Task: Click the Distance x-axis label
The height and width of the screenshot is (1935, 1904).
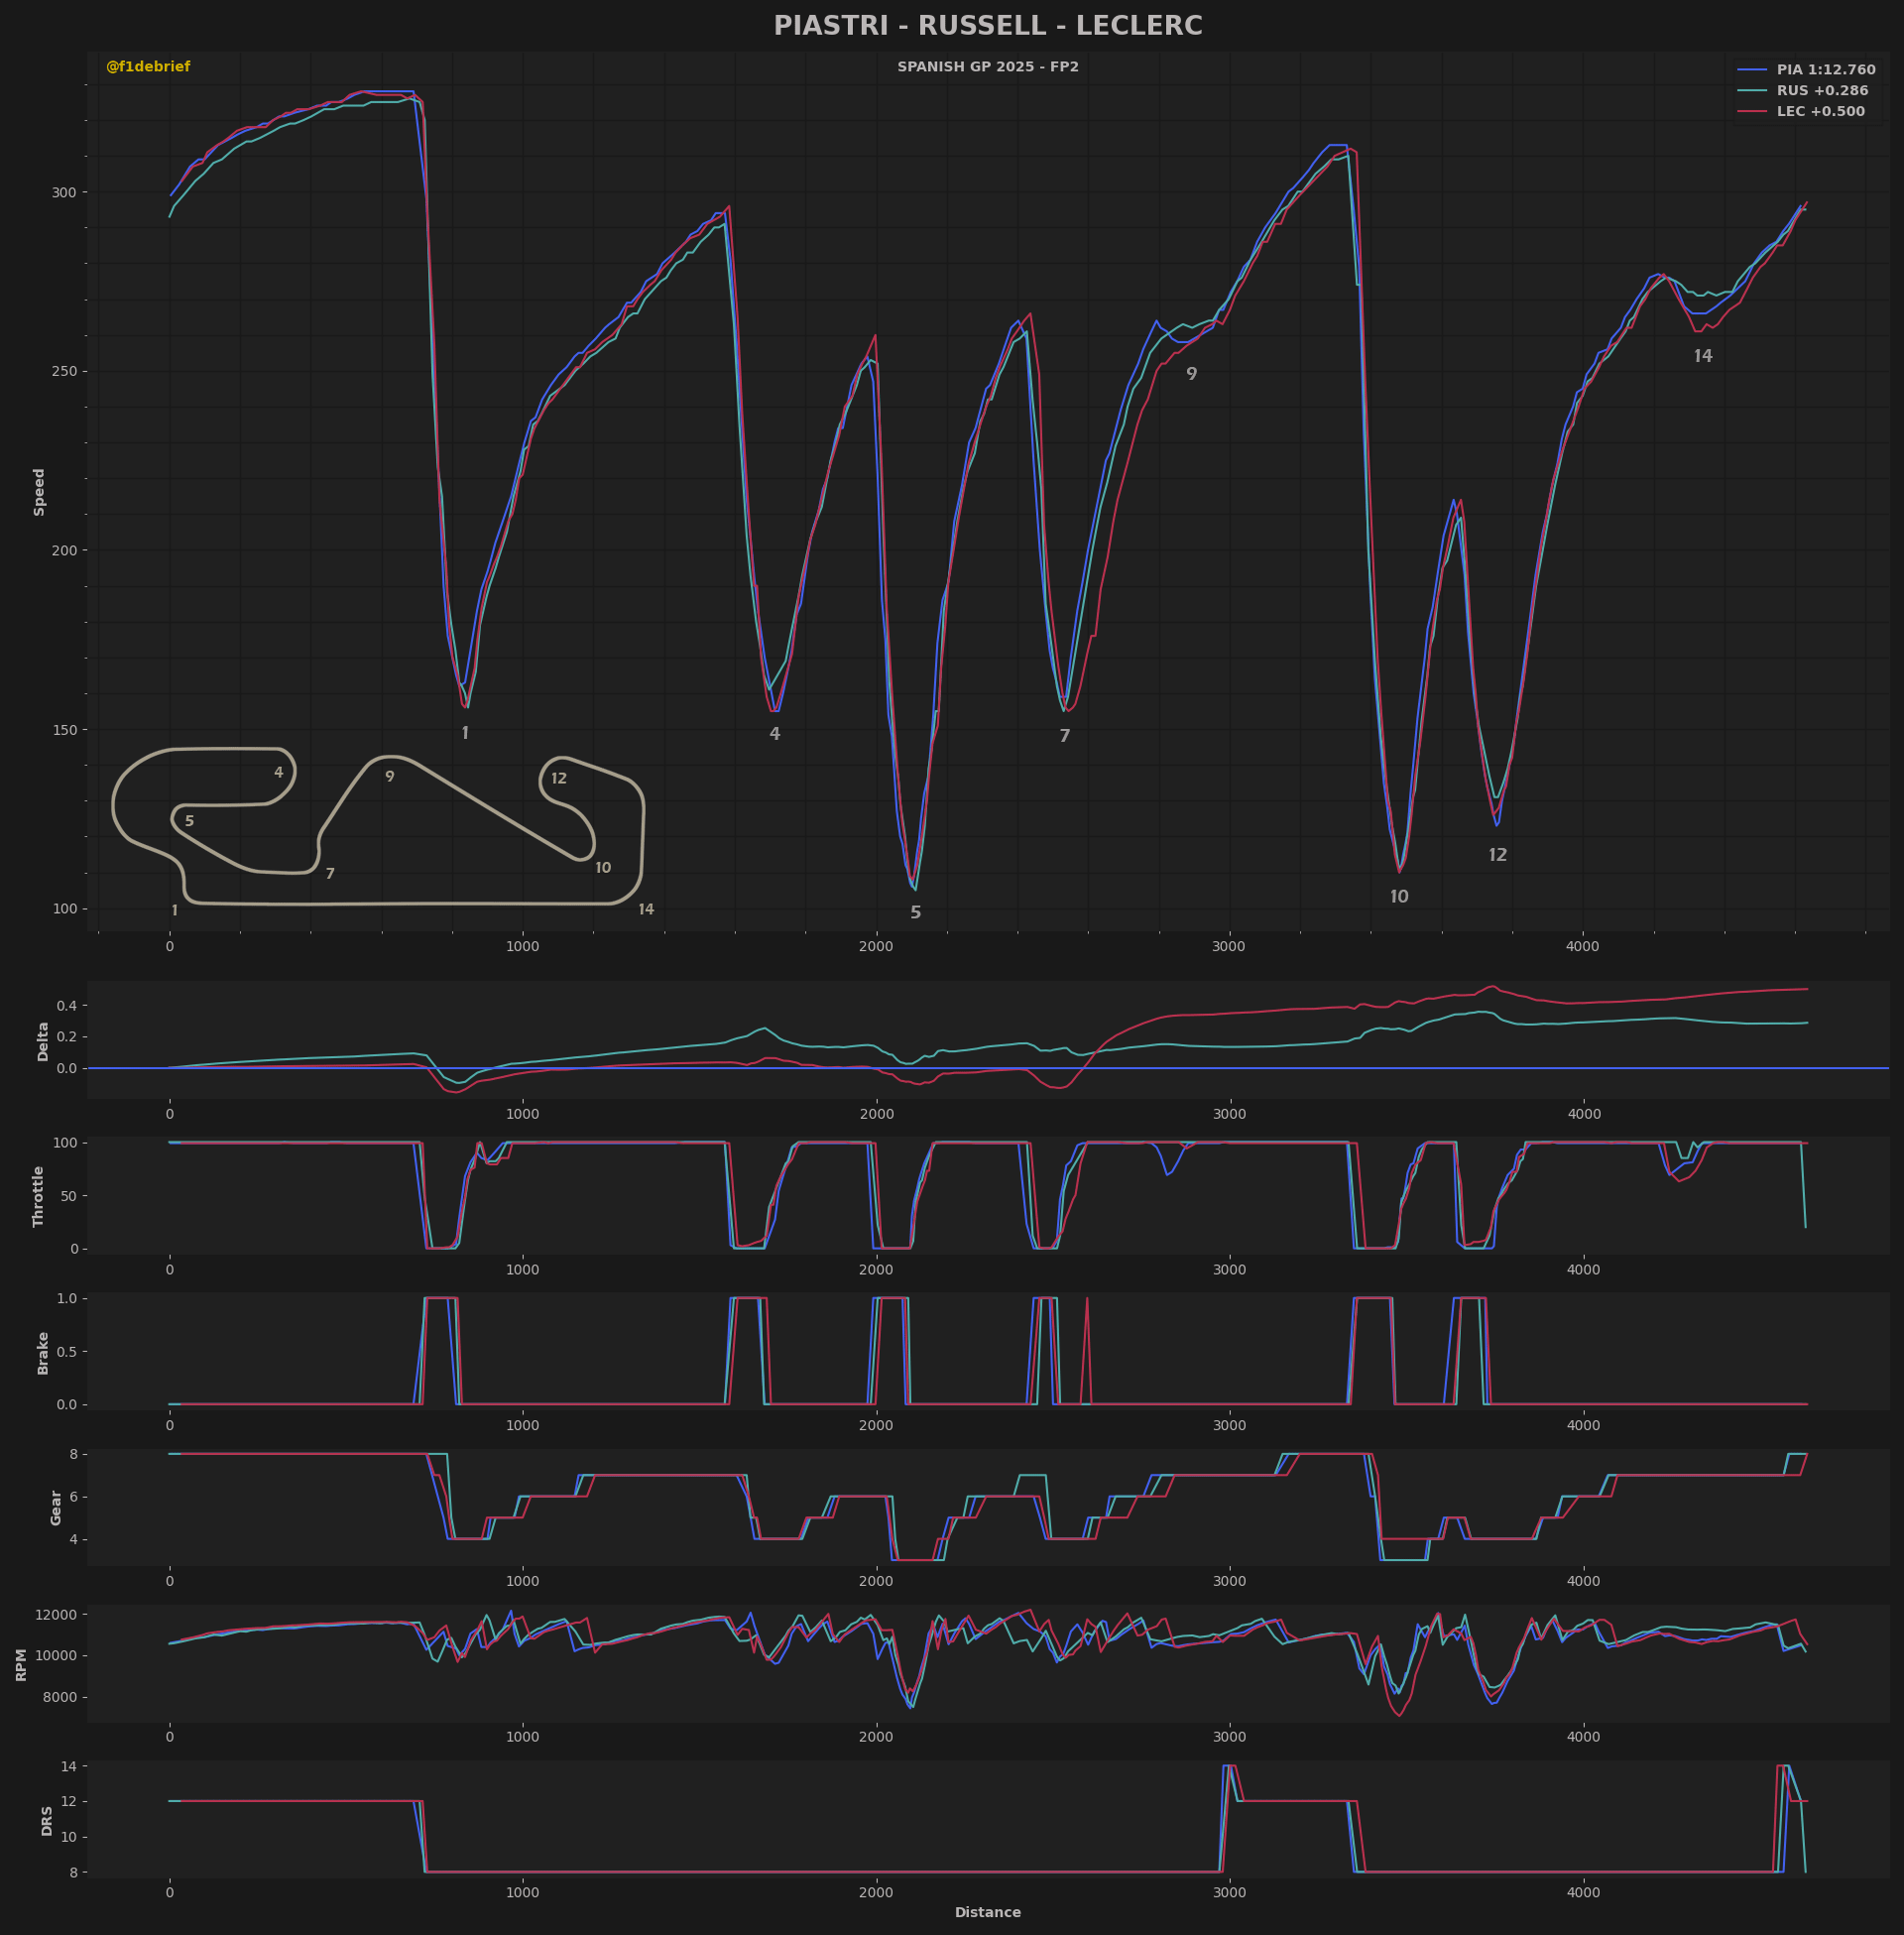Action: point(987,1912)
